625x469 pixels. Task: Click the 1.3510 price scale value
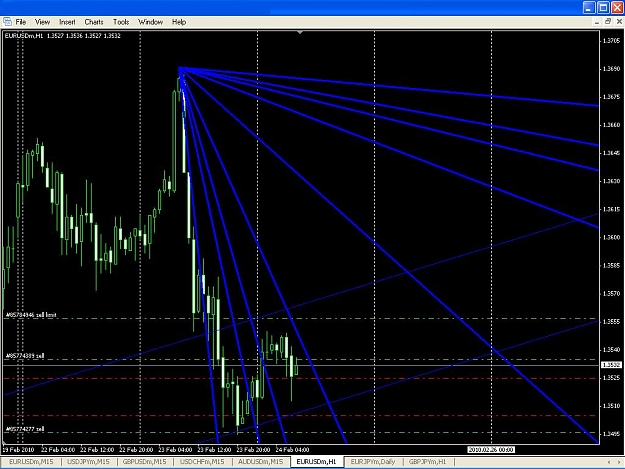tap(611, 406)
